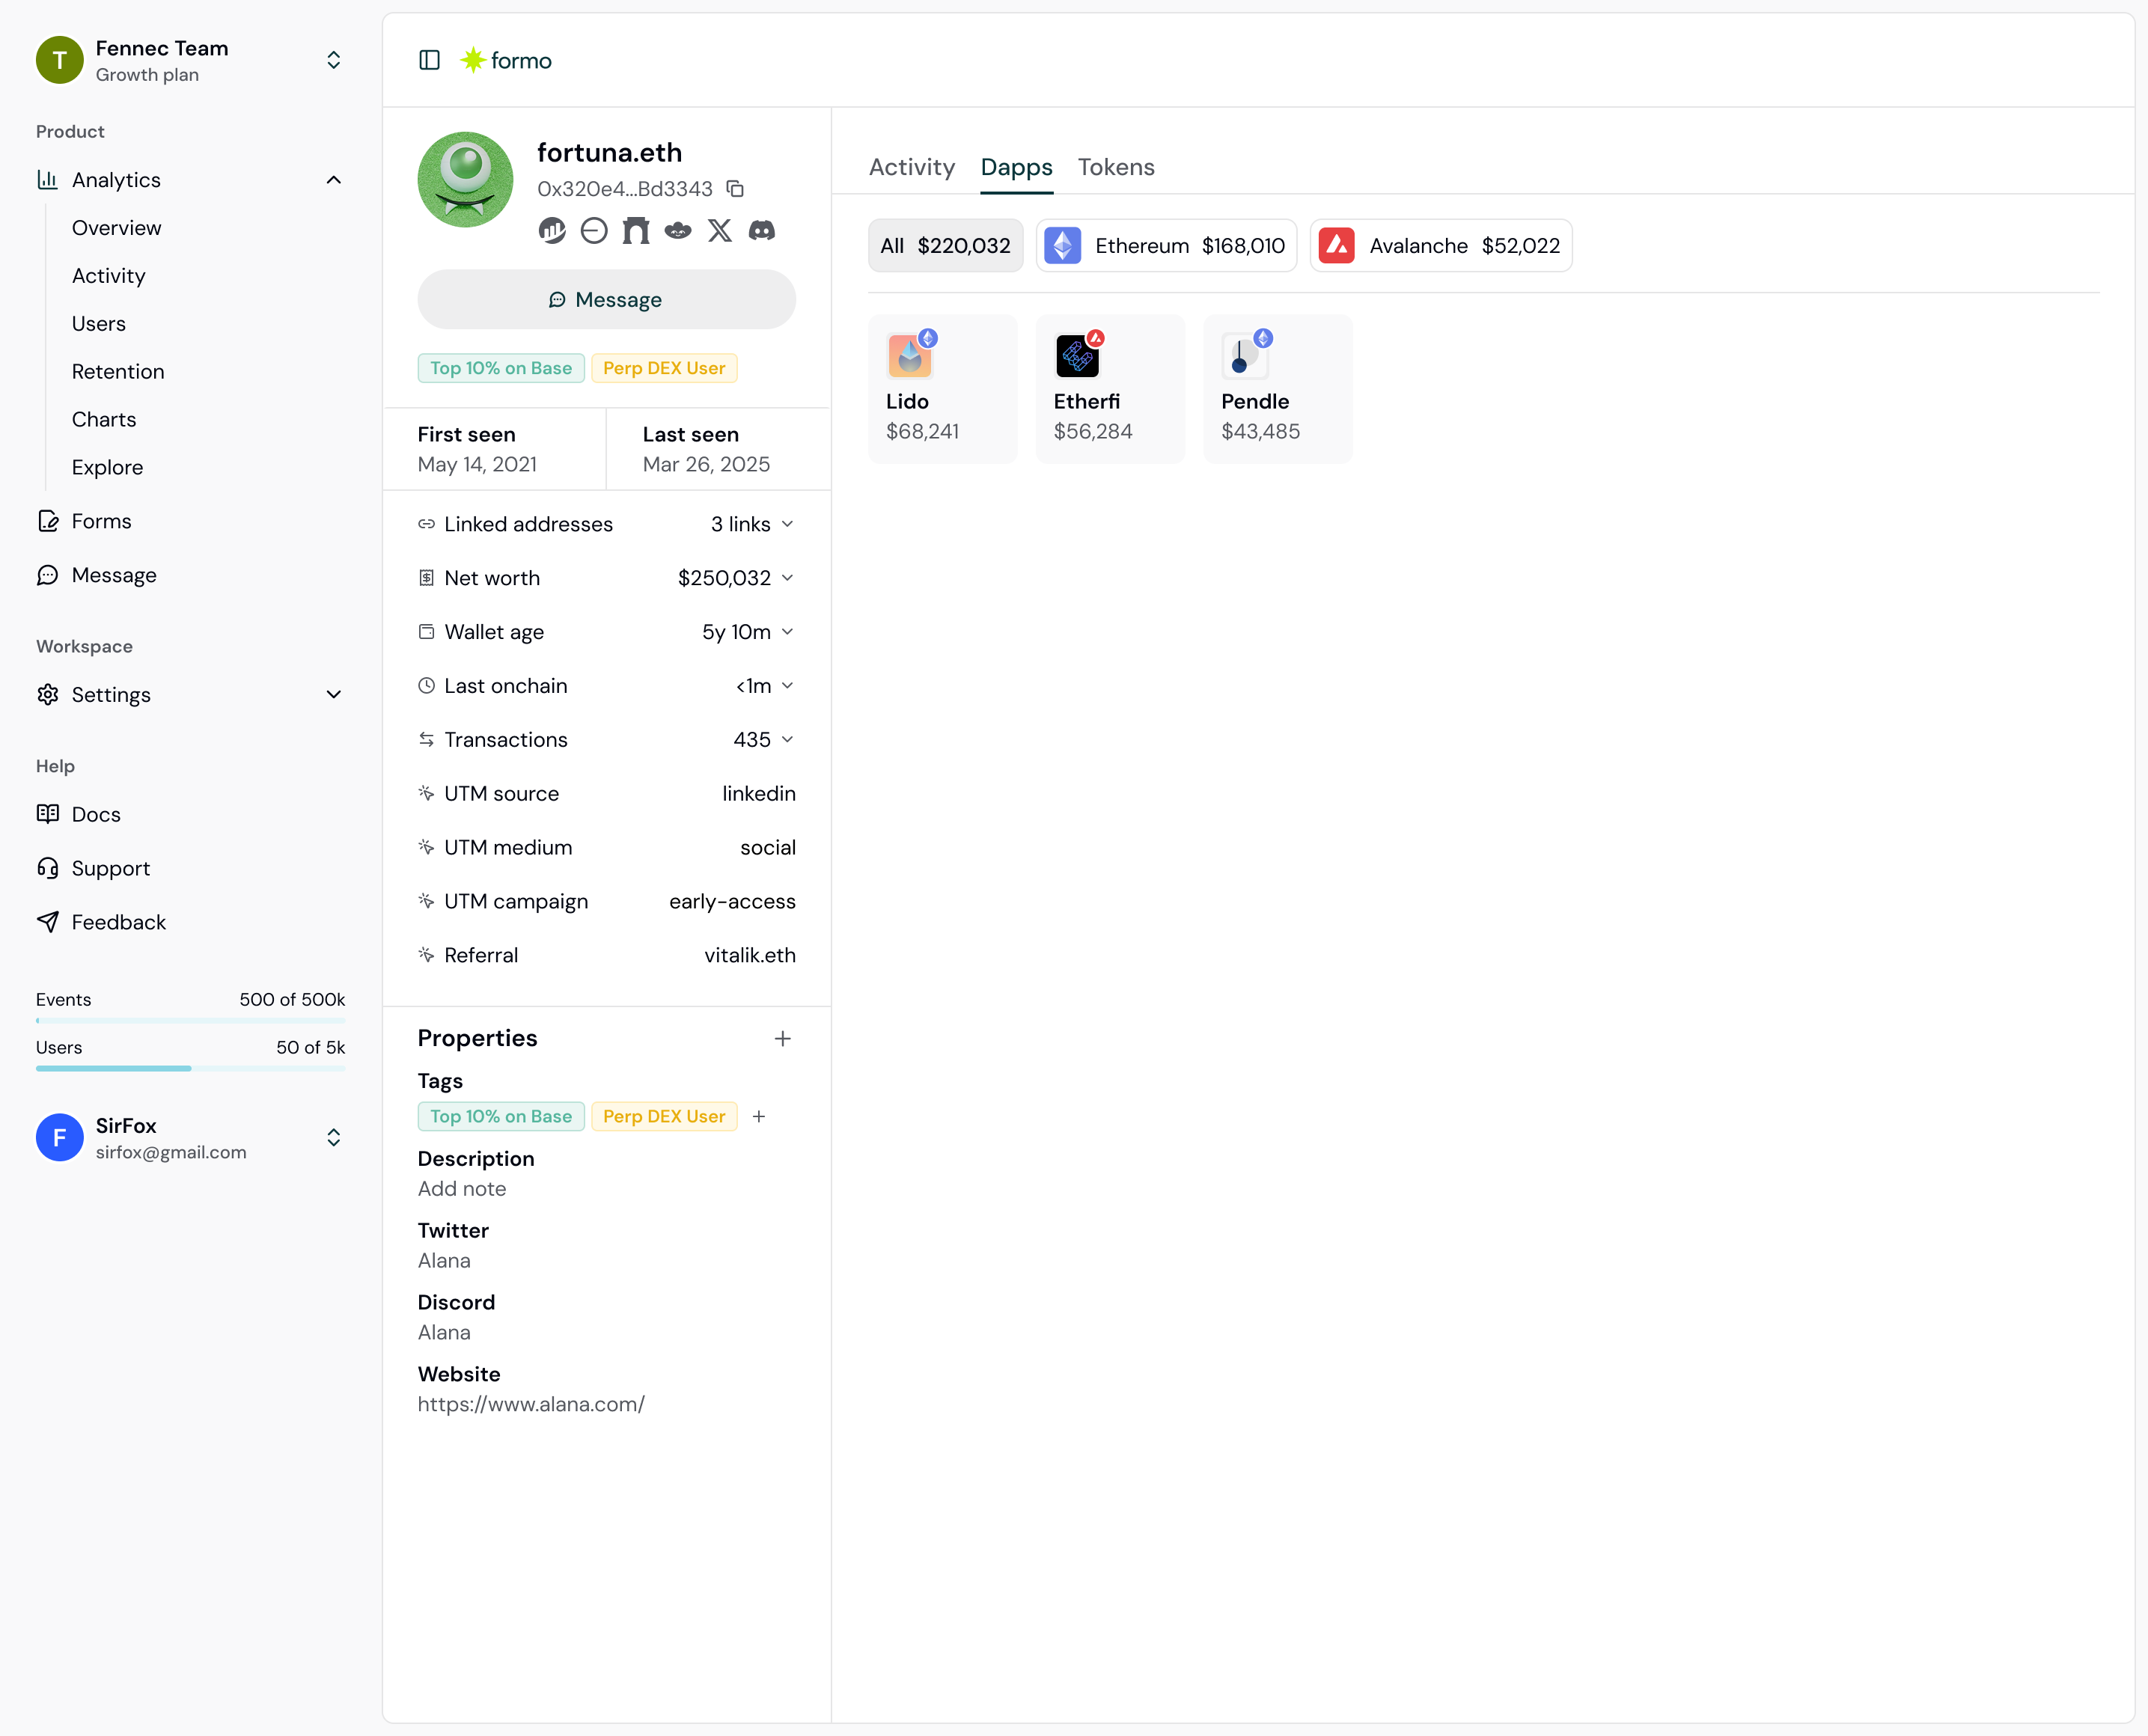Toggle the sidebar panel icon beside formo

(429, 60)
